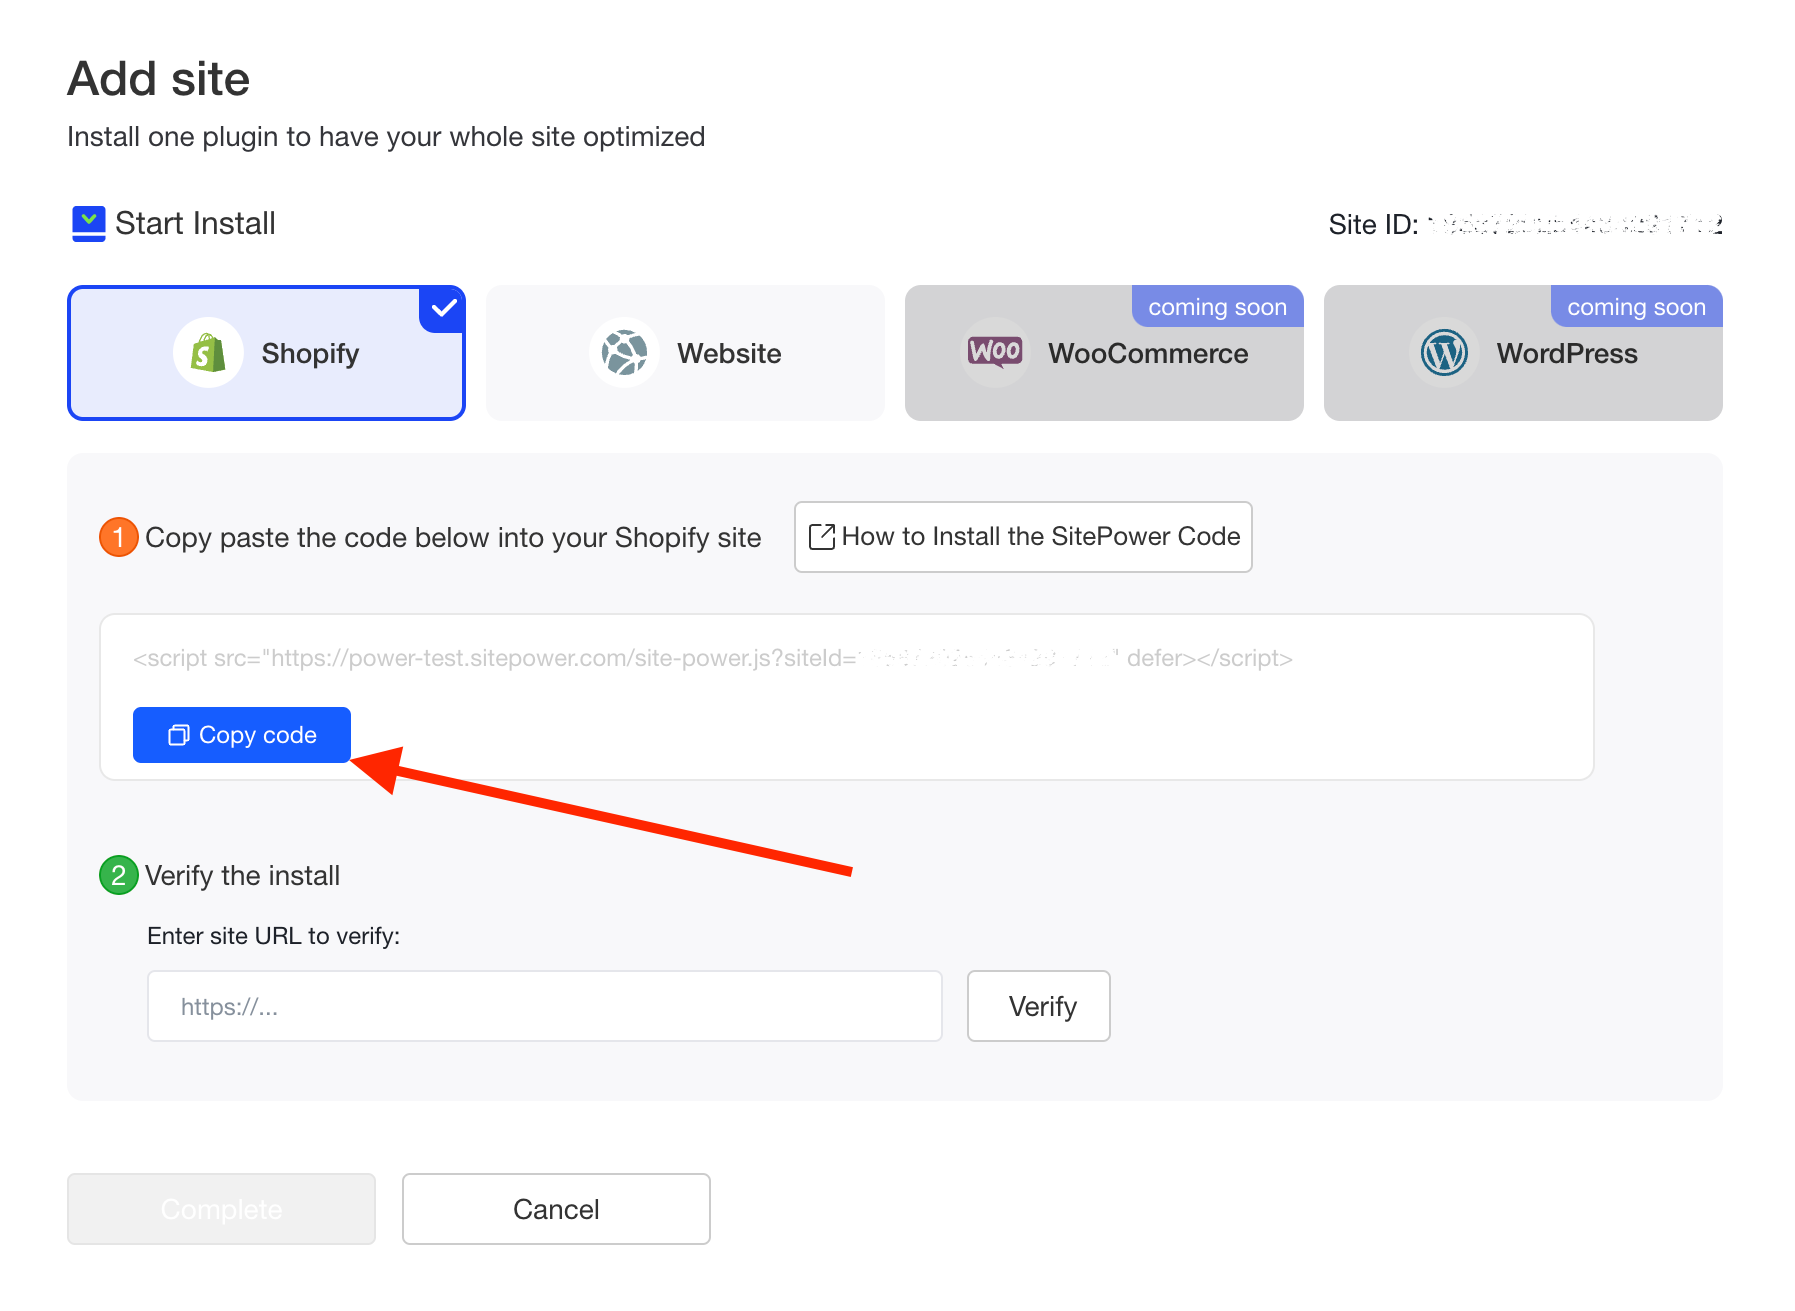
Task: Click the Website globe icon
Action: (624, 353)
